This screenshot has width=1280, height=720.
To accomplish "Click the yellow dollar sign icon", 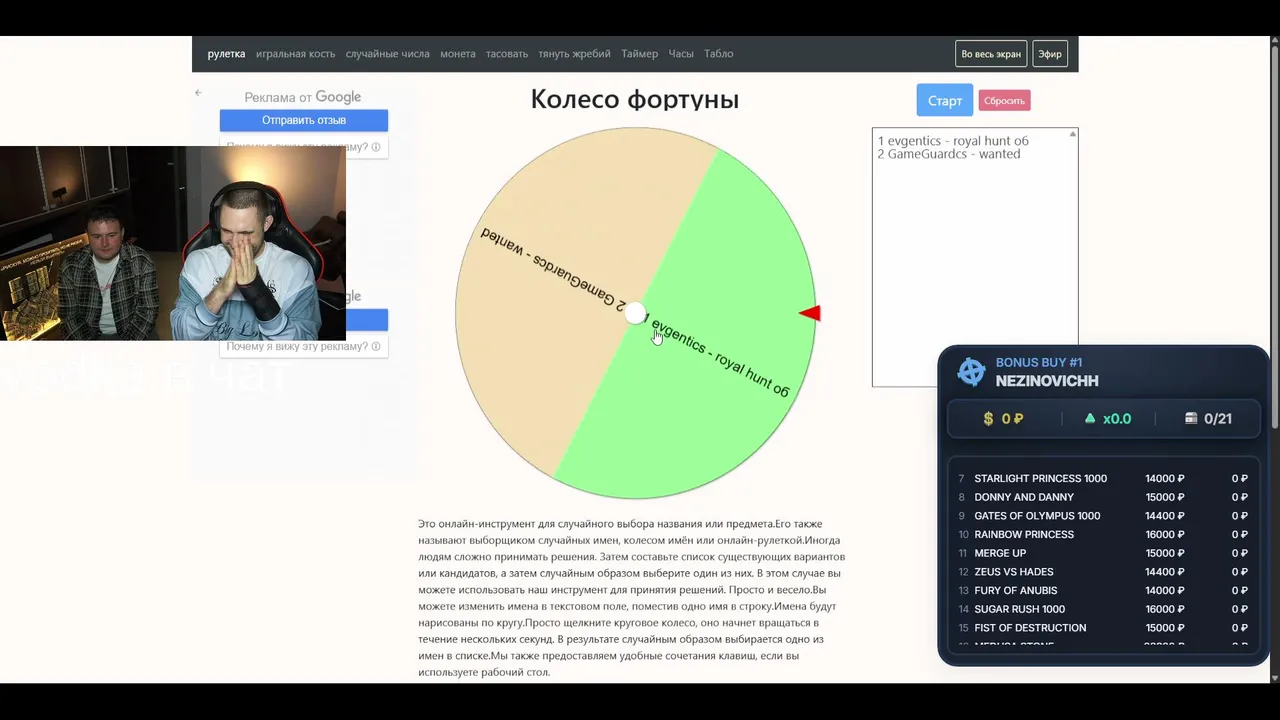I will click(989, 419).
